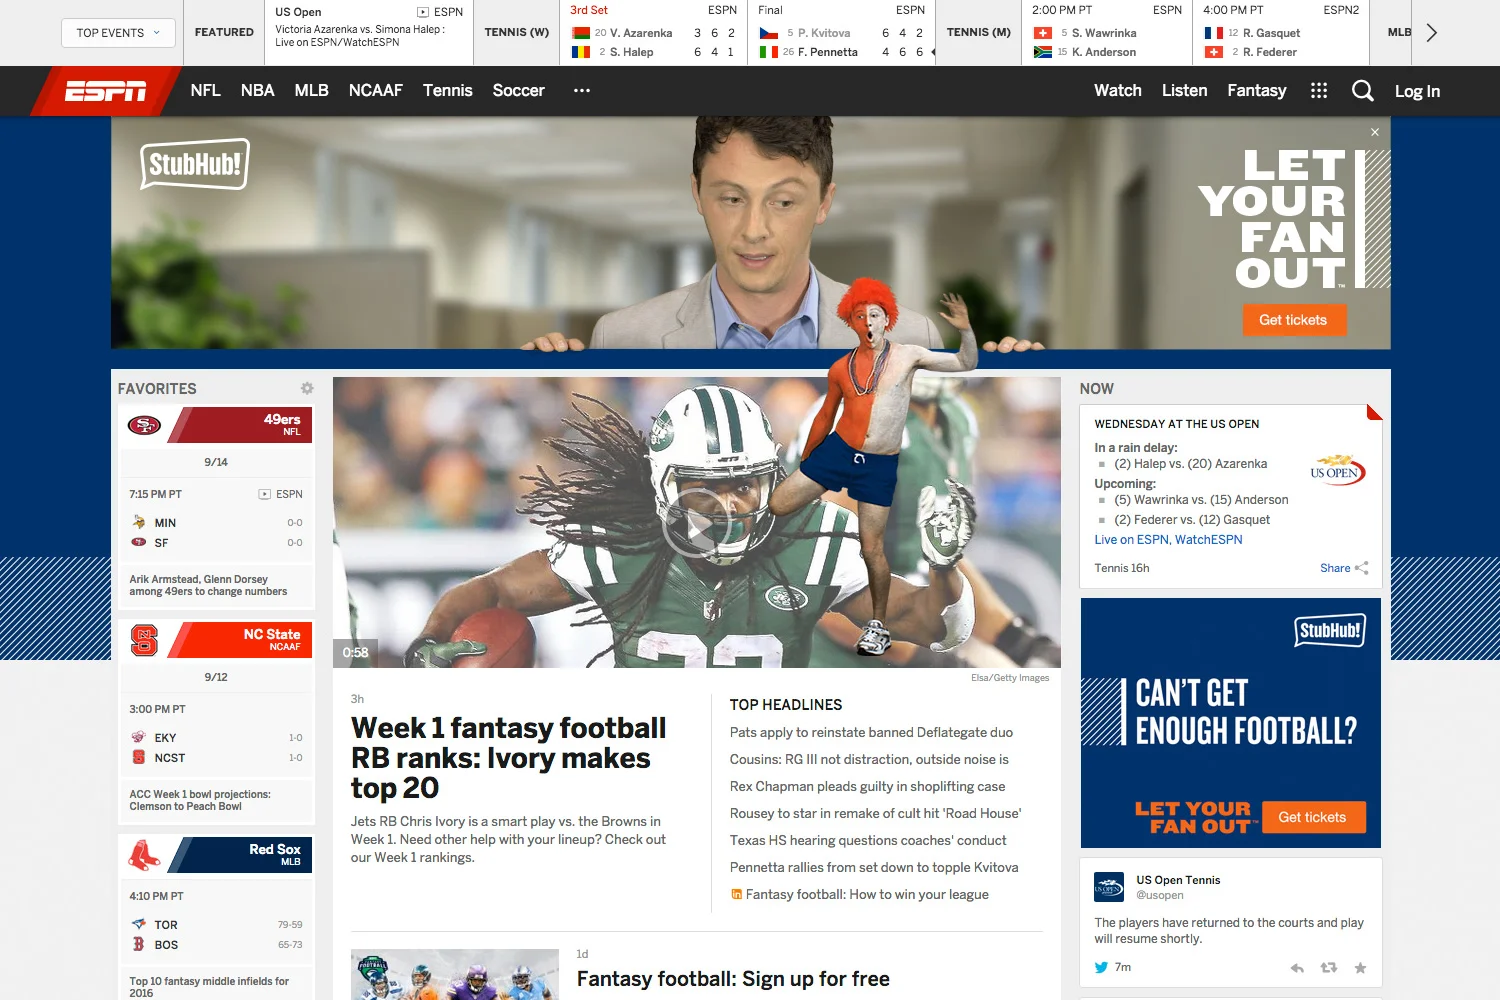
Task: Click Listen in the navigation bar
Action: 1184,91
